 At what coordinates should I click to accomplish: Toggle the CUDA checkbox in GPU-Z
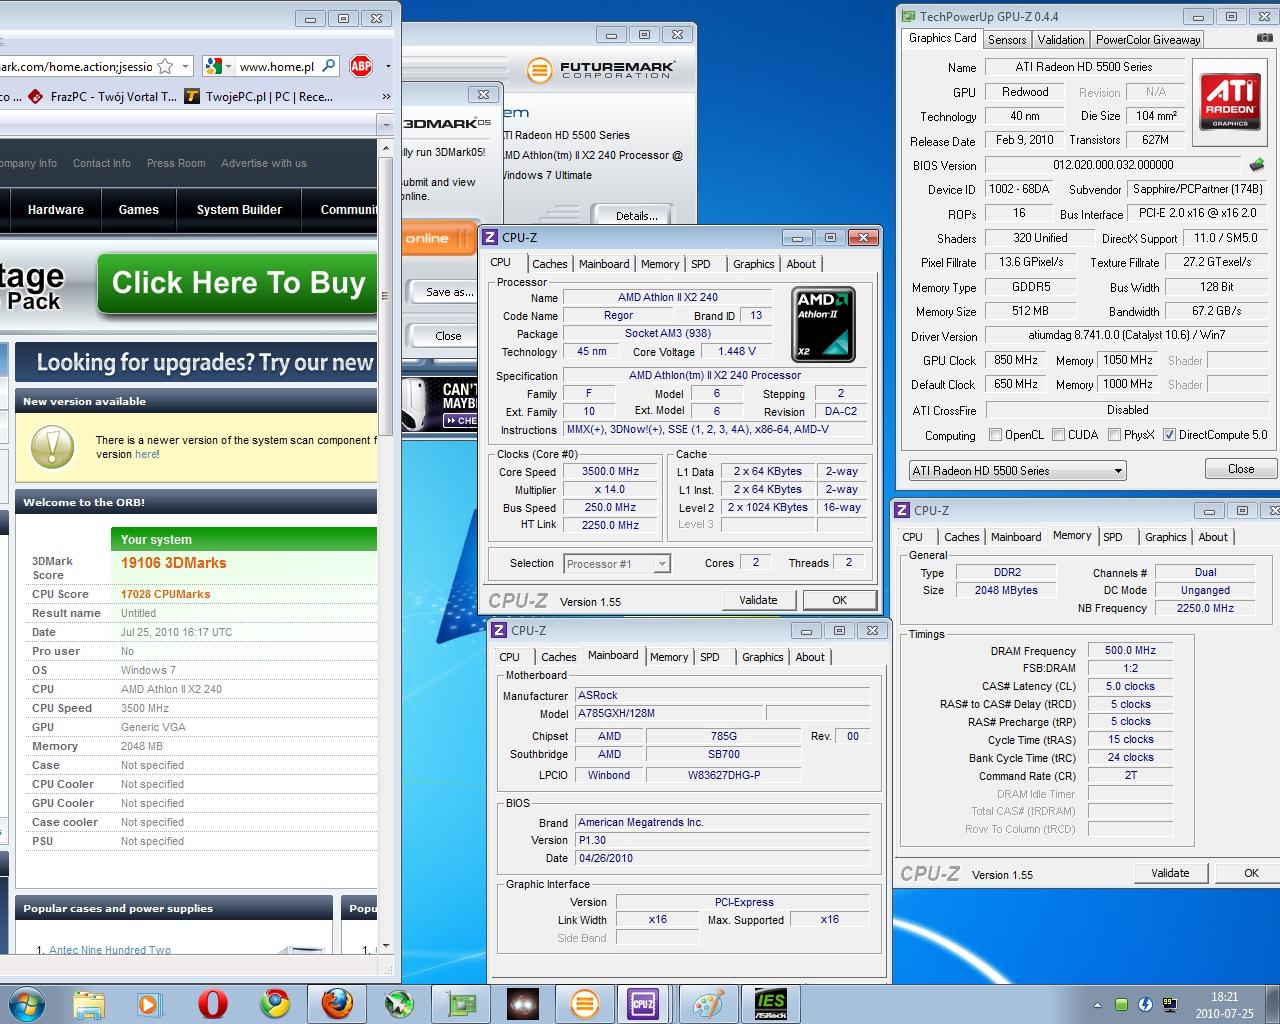(1057, 435)
